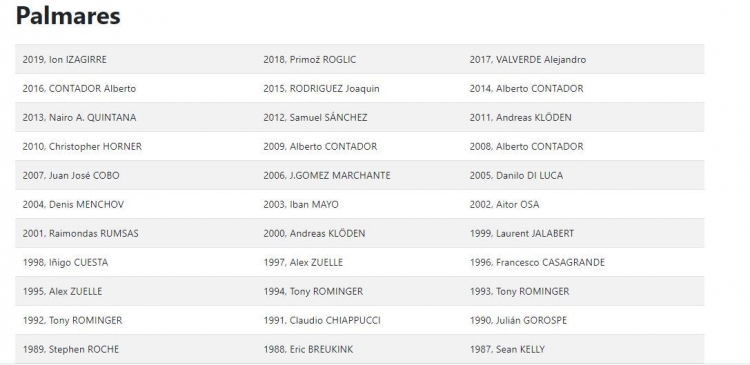
Task: Select the 2016 CONTADOR Alberto cell
Action: (79, 88)
